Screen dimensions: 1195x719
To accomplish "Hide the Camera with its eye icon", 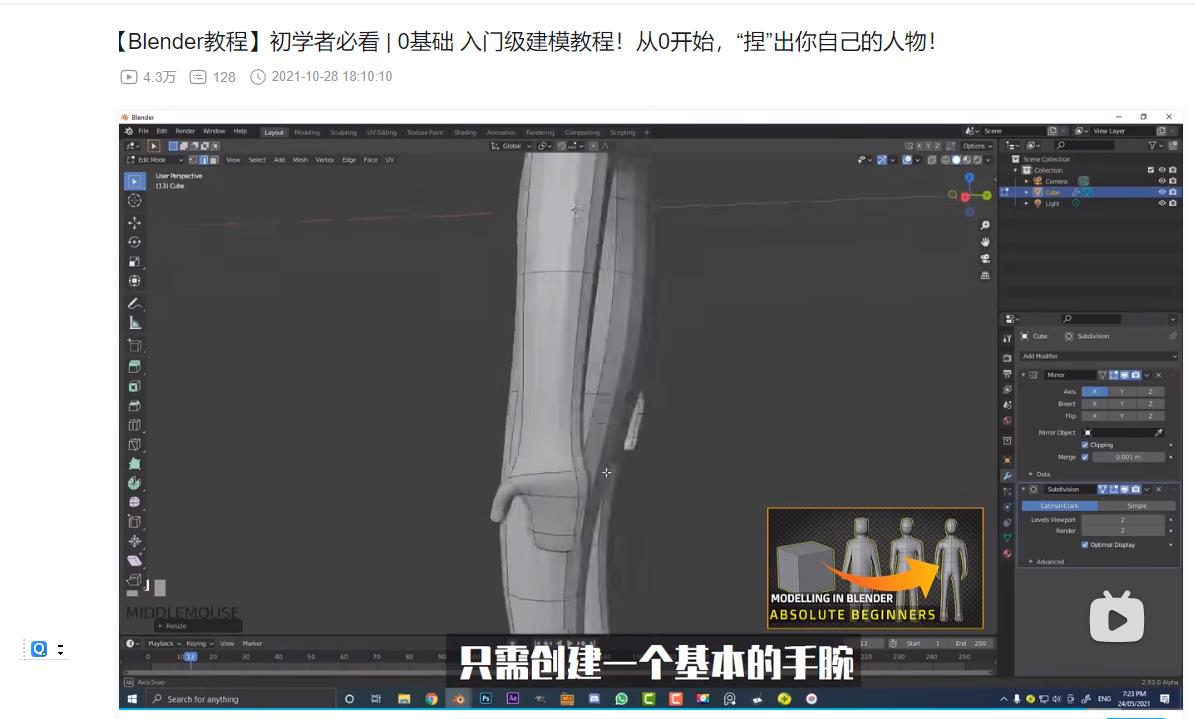I will coord(1161,181).
